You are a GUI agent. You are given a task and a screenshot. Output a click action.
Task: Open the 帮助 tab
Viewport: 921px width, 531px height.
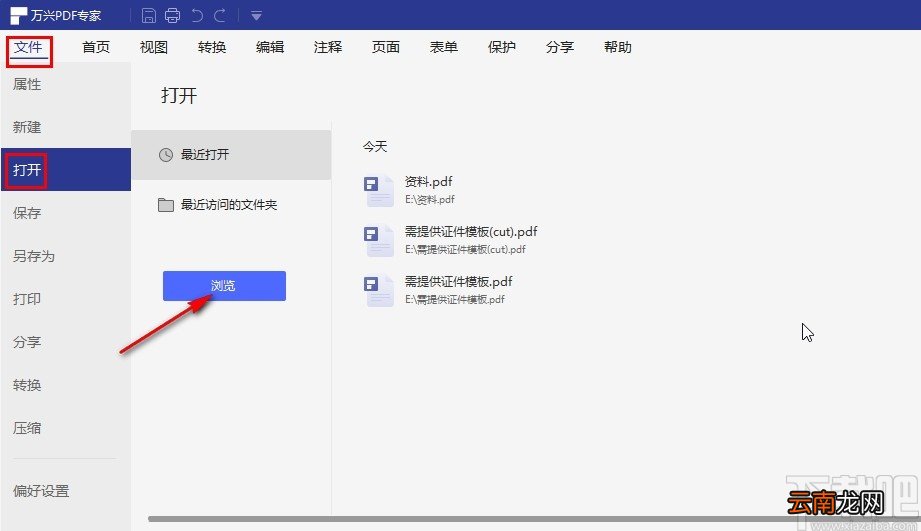tap(618, 47)
